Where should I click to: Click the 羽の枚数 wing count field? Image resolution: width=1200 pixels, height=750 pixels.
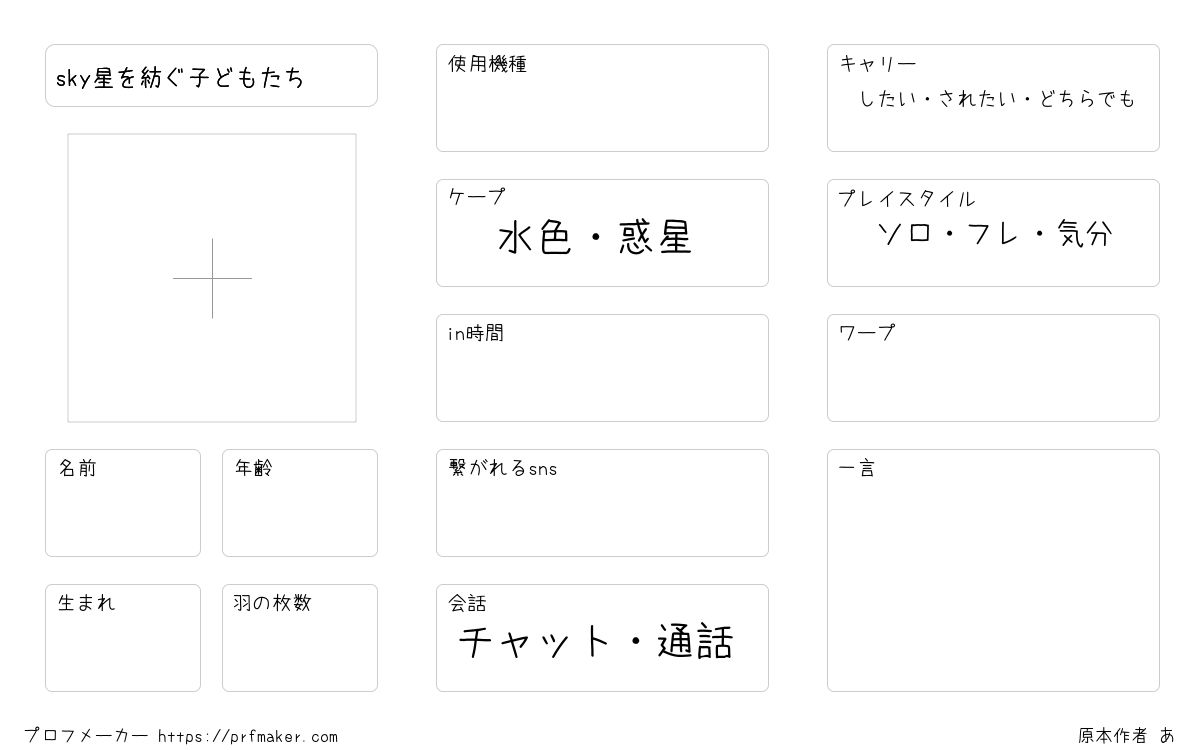tap(300, 638)
